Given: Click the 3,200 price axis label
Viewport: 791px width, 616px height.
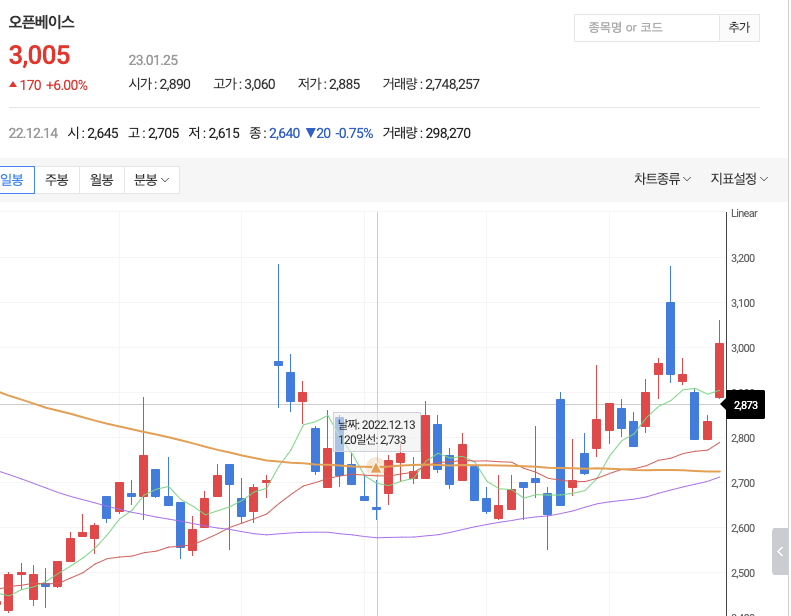Looking at the screenshot, I should coord(743,258).
